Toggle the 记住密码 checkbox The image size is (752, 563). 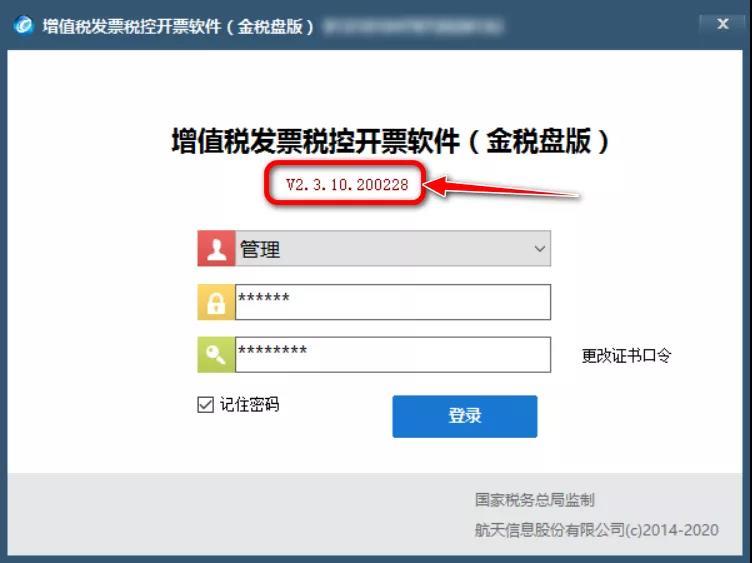click(x=205, y=405)
